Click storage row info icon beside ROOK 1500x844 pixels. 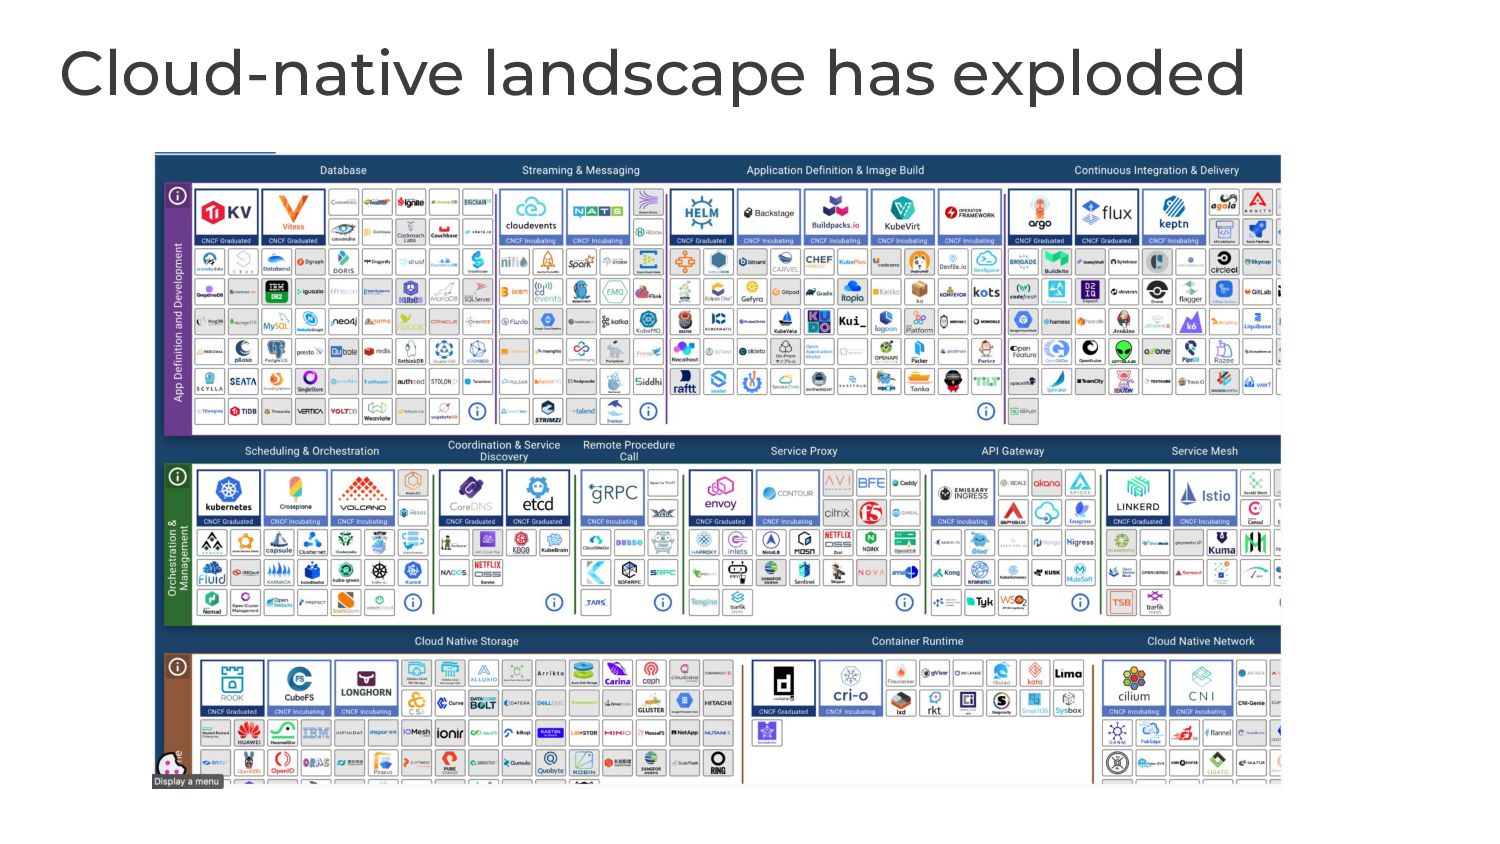[177, 666]
